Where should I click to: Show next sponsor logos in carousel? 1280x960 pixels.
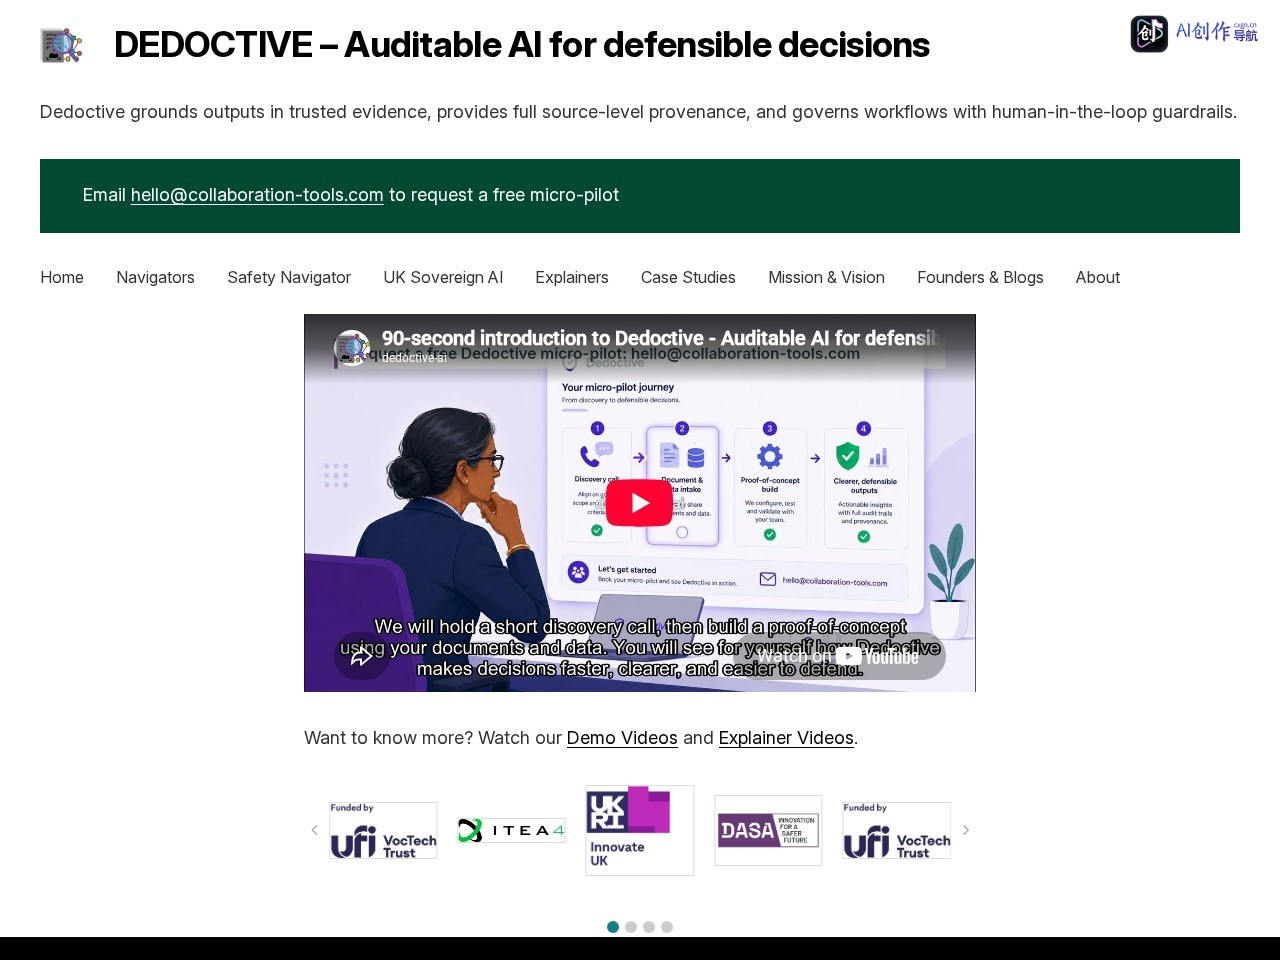tap(965, 830)
